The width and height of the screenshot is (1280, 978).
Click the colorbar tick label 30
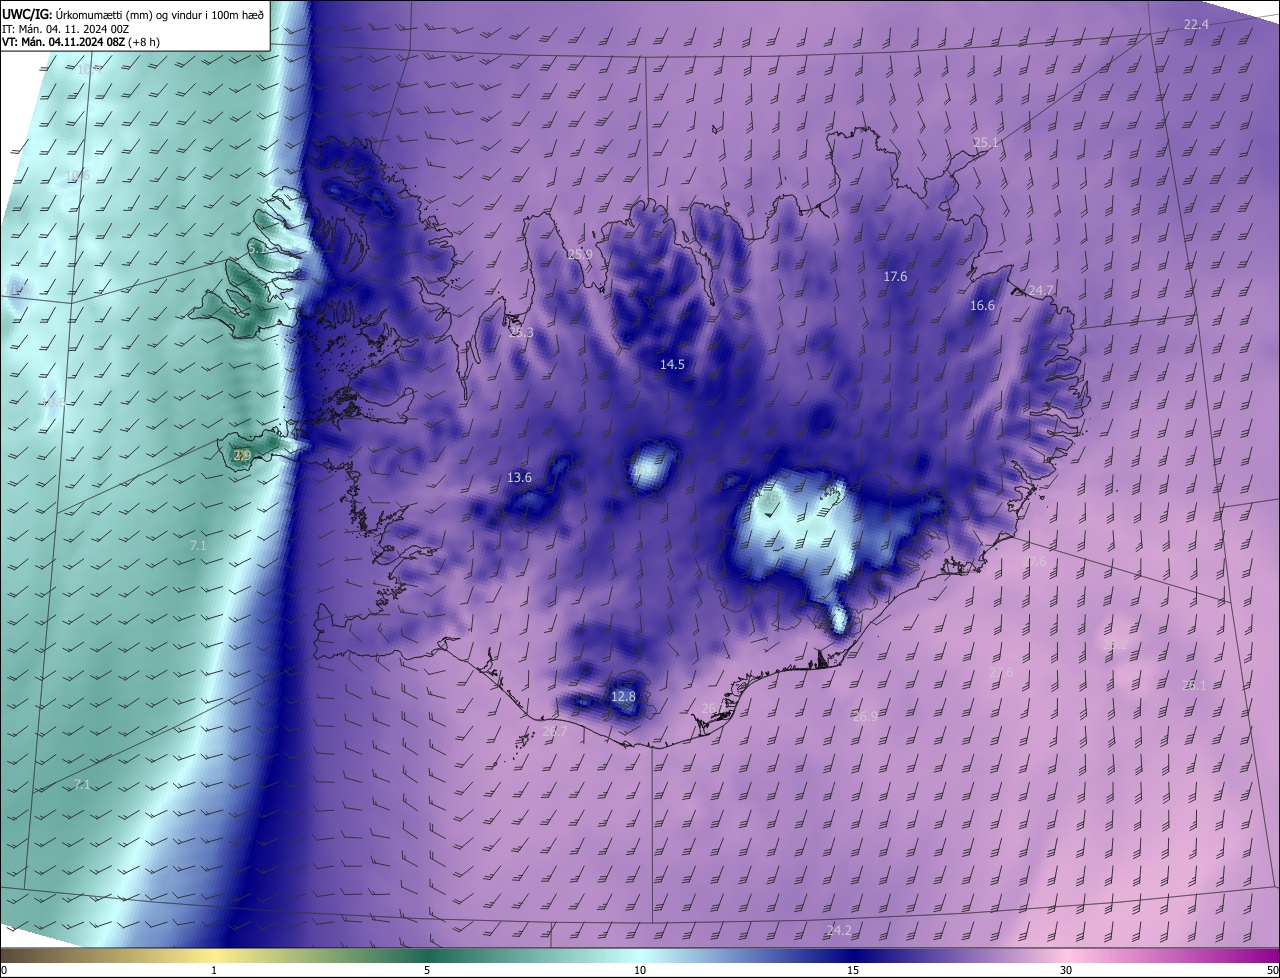[x=1066, y=971]
